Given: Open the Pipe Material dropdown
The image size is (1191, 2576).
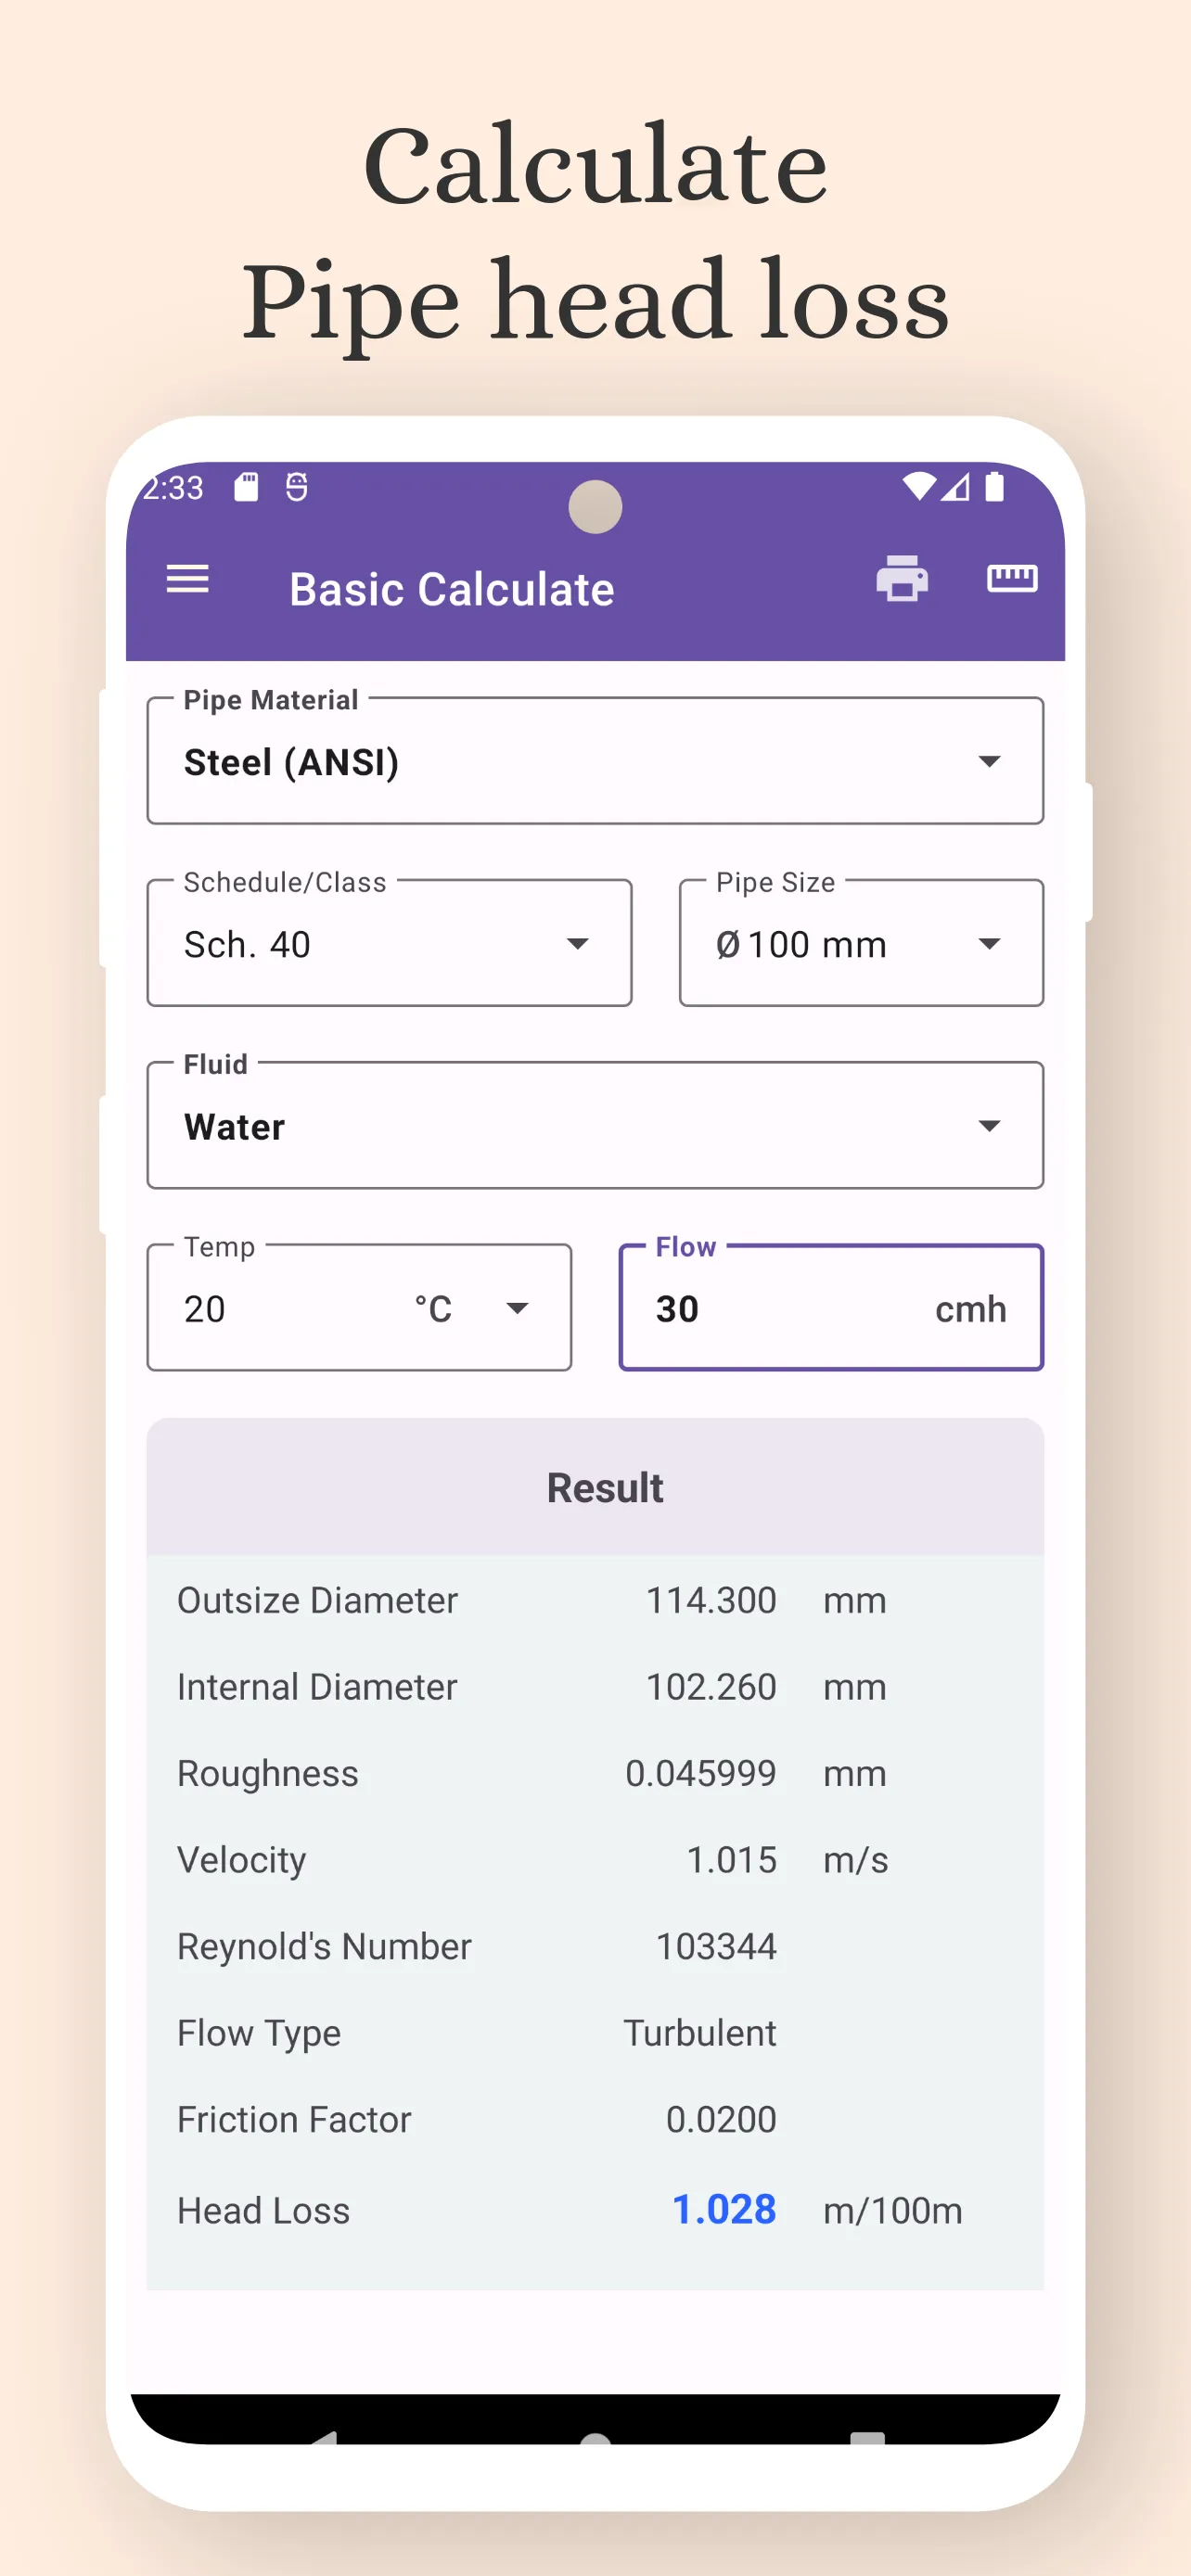Looking at the screenshot, I should coord(595,761).
